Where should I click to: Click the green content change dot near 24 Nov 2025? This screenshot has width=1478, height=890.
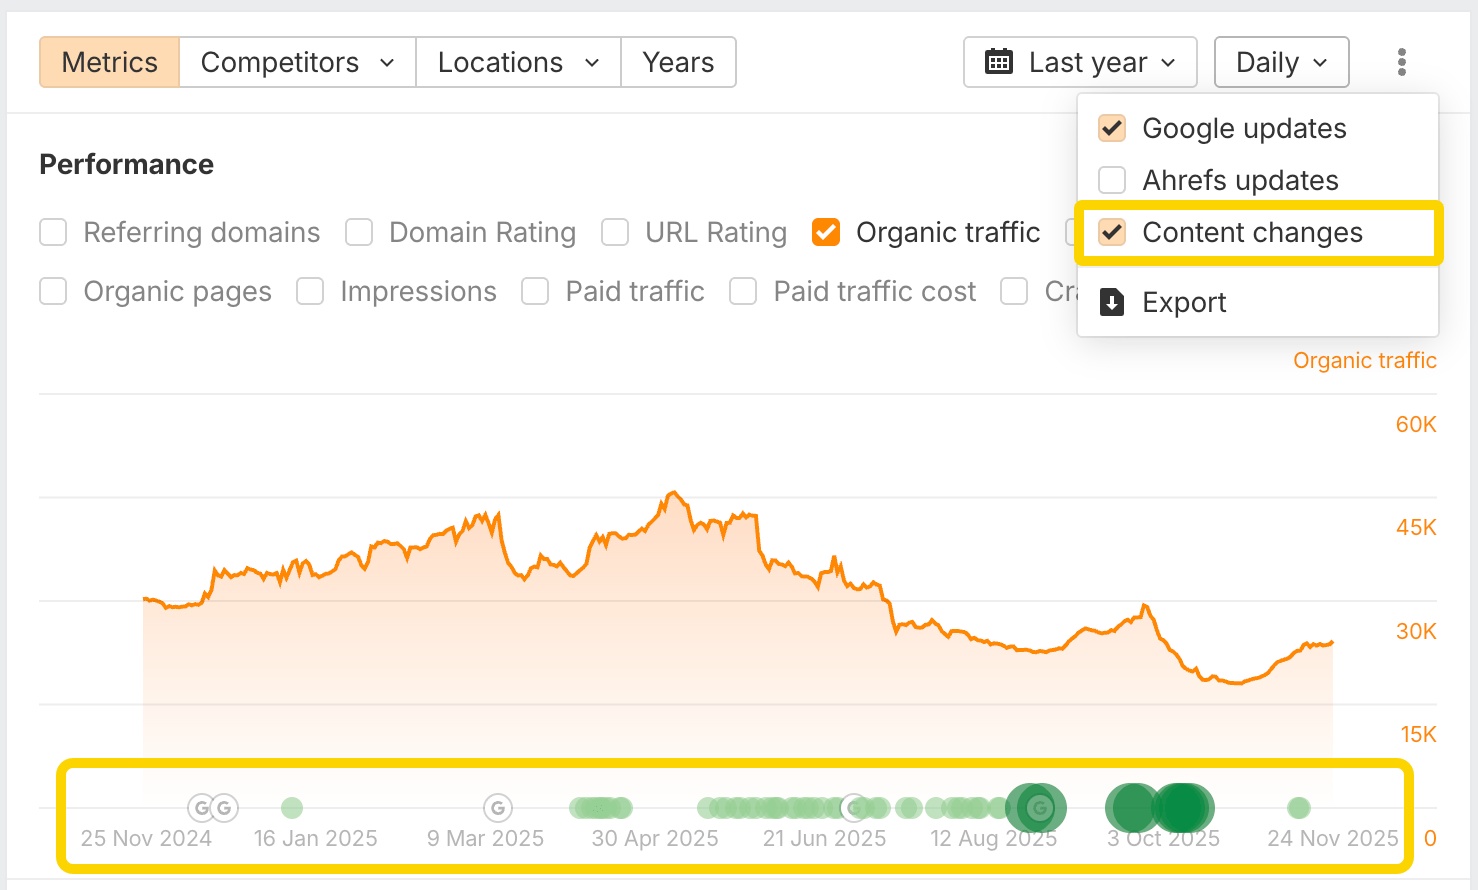[x=1299, y=807]
